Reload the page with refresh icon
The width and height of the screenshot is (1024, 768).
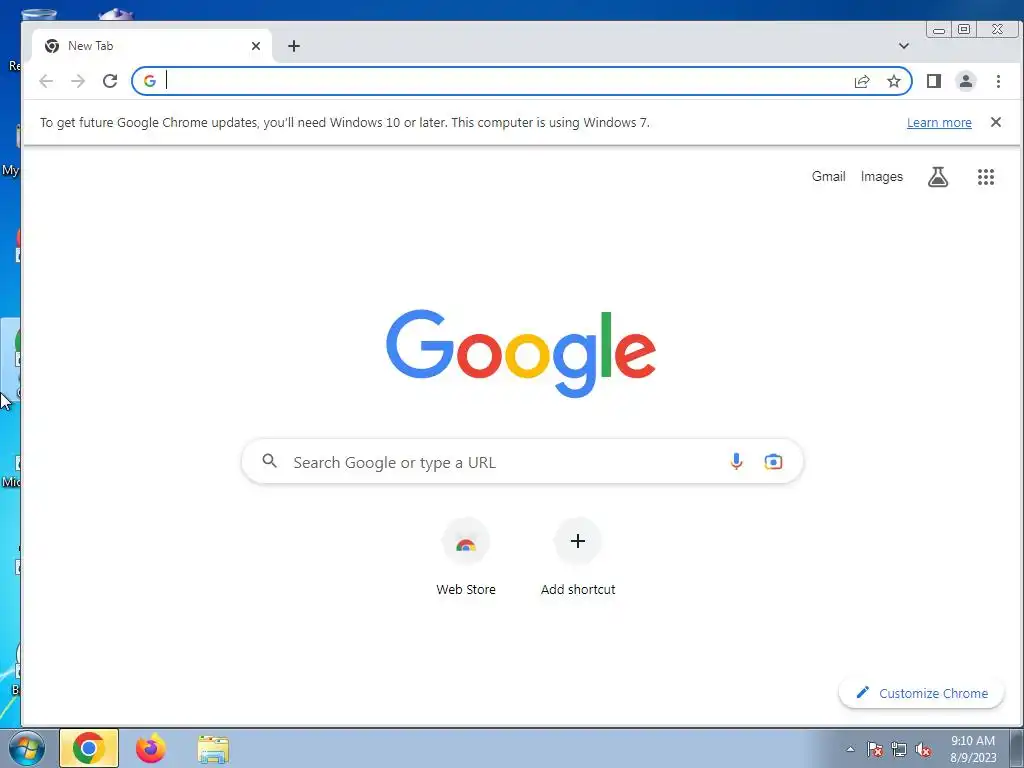110,81
